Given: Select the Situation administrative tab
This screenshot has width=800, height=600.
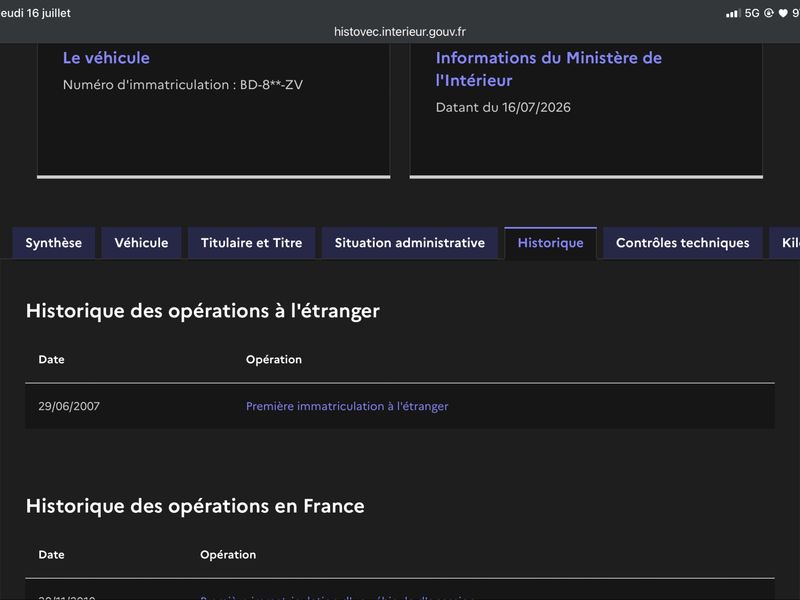Looking at the screenshot, I should pyautogui.click(x=410, y=243).
